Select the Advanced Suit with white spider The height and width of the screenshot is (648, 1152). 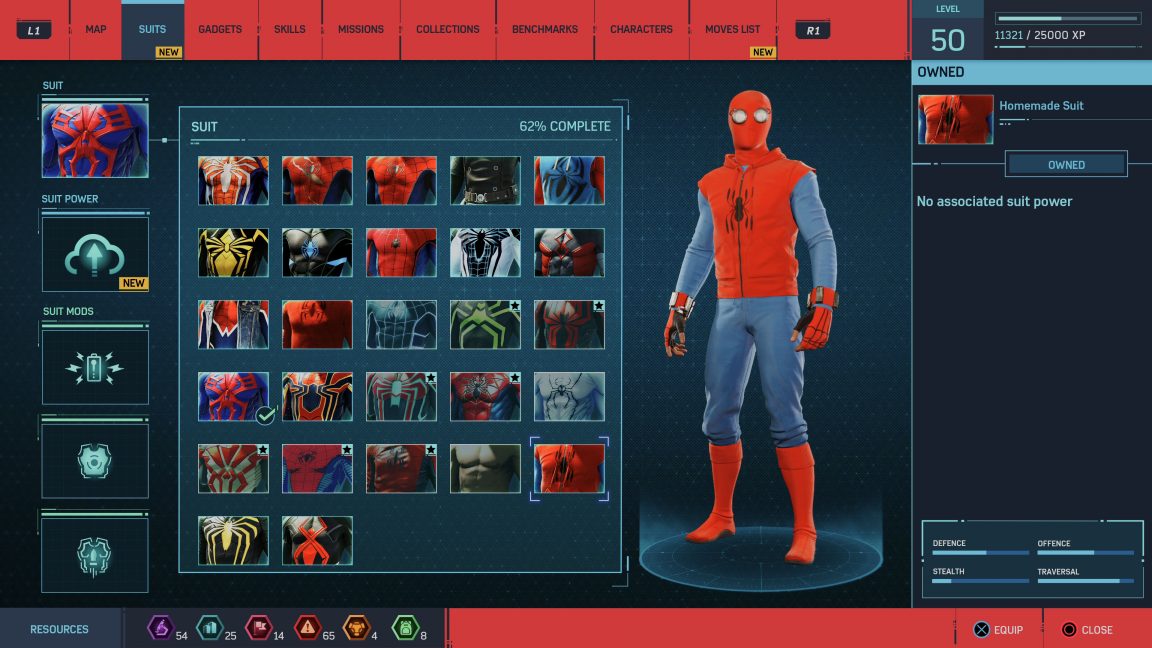[233, 180]
